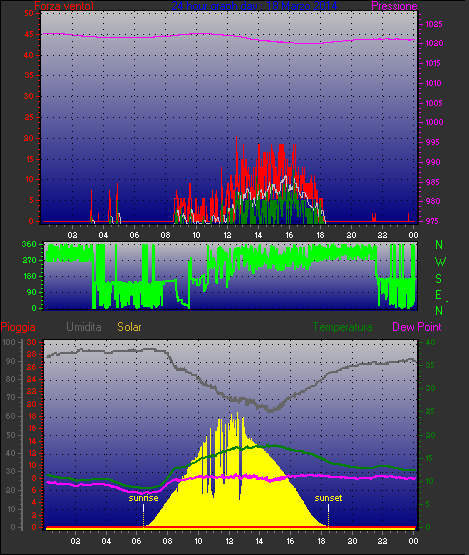The width and height of the screenshot is (469, 555).
Task: Click the 'Umidita' gray legend label
Action: pos(84,327)
